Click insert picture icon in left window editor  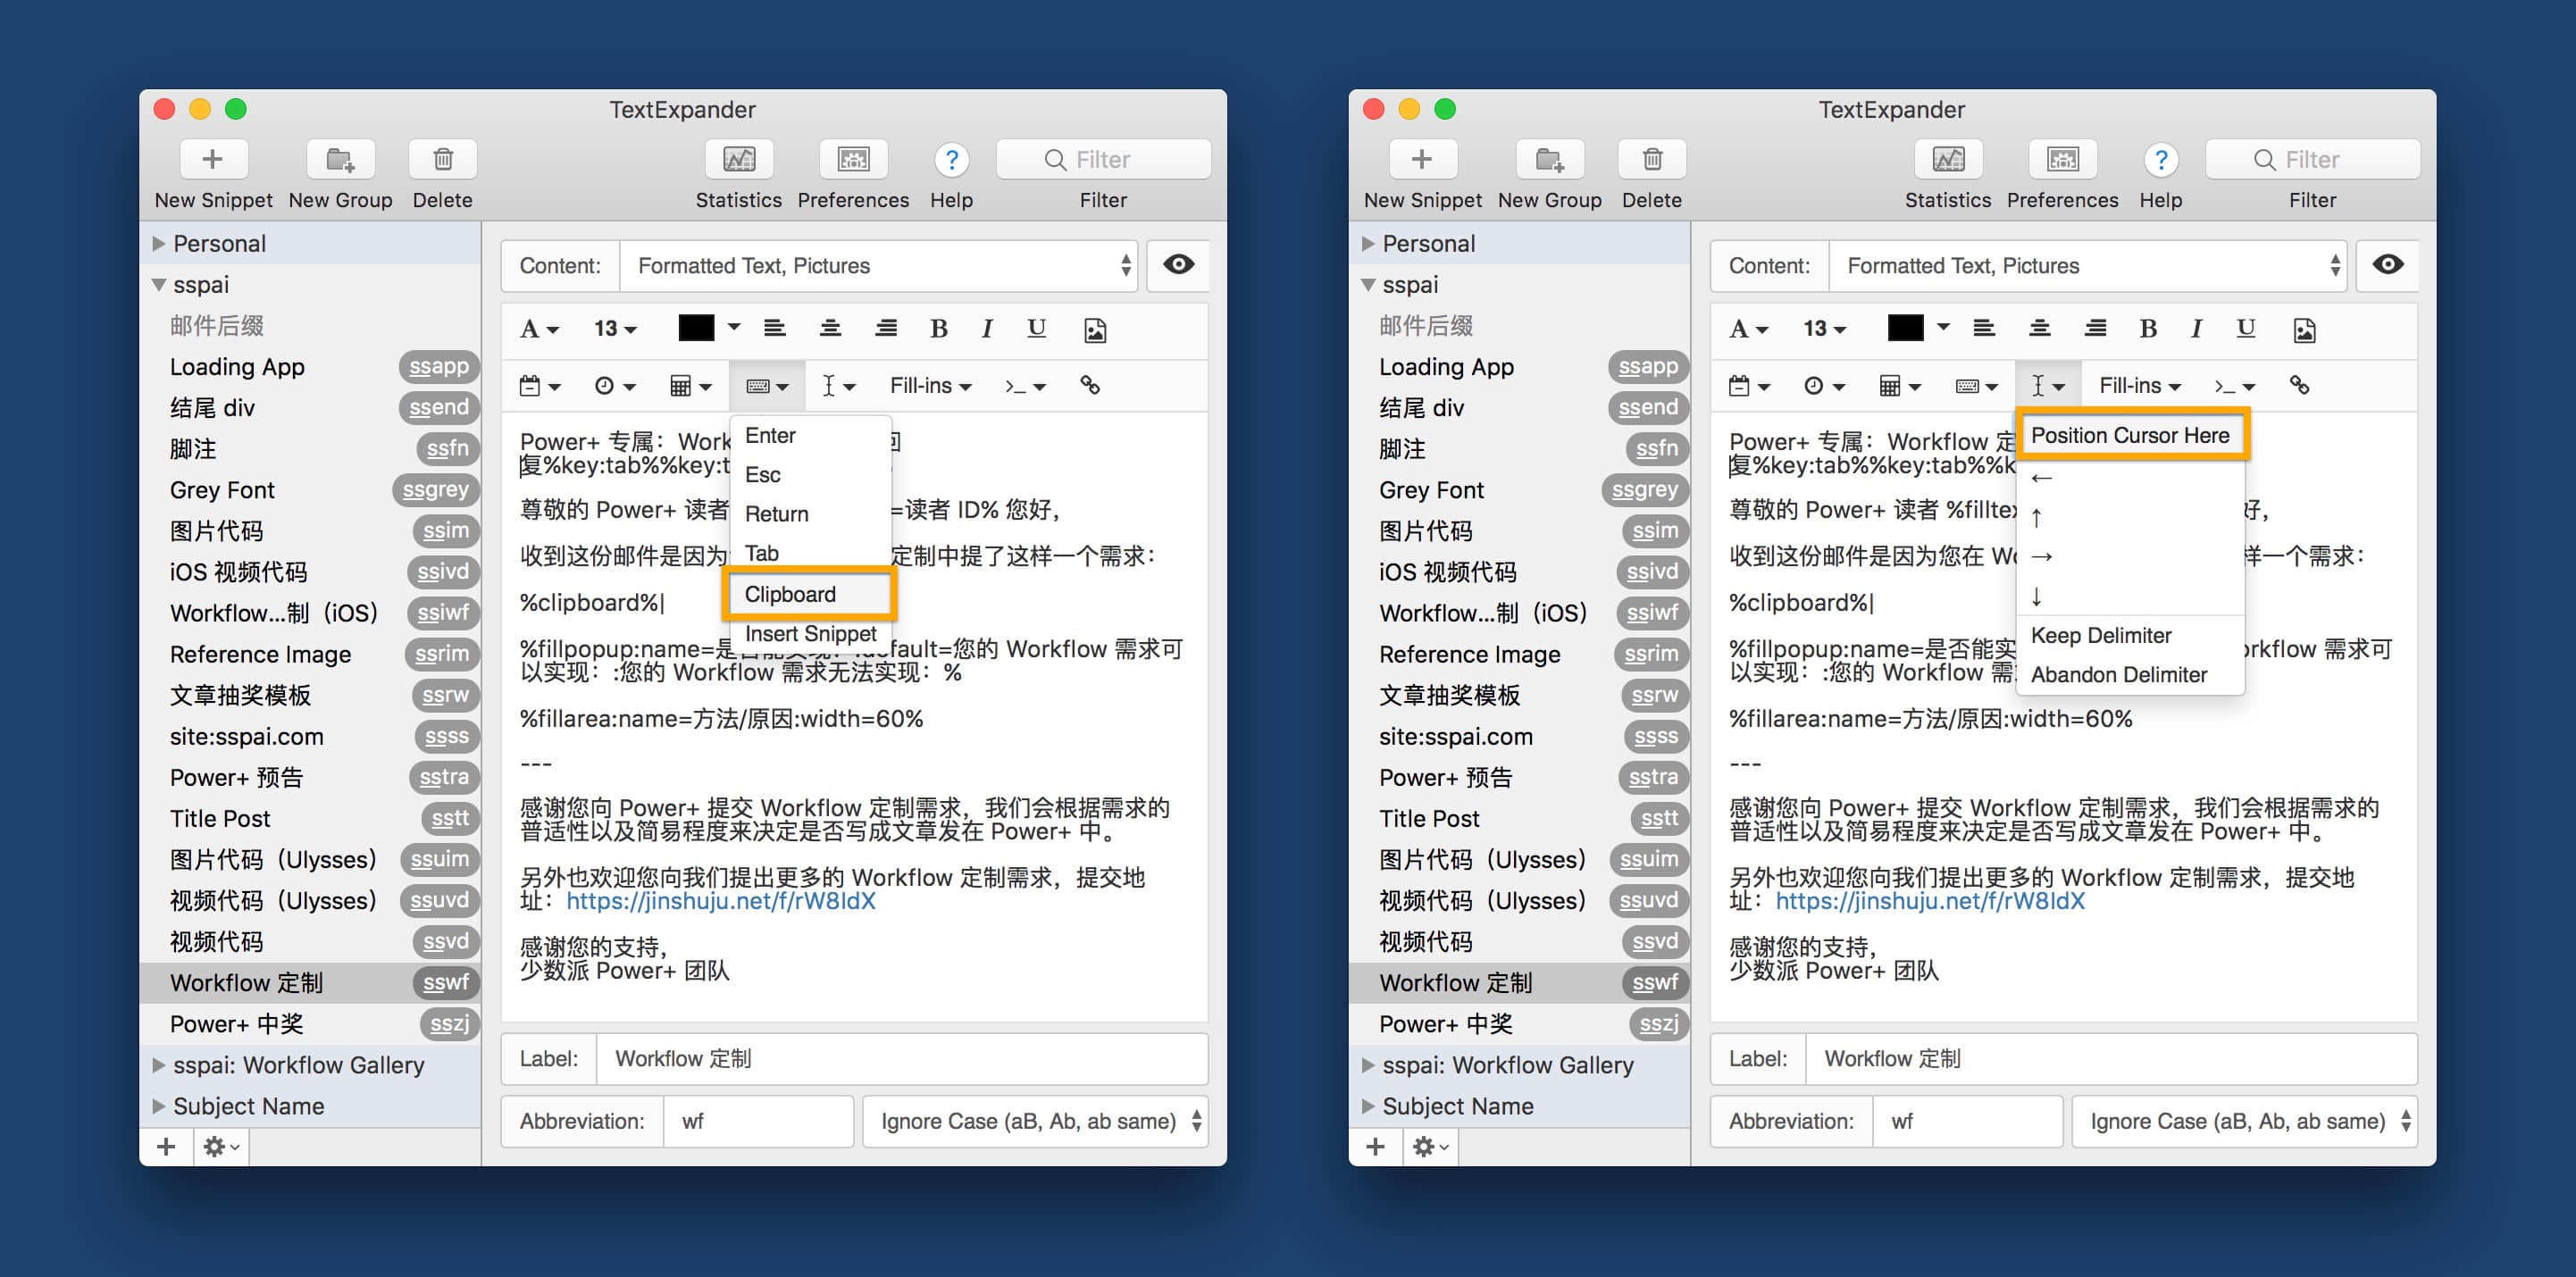(x=1095, y=330)
